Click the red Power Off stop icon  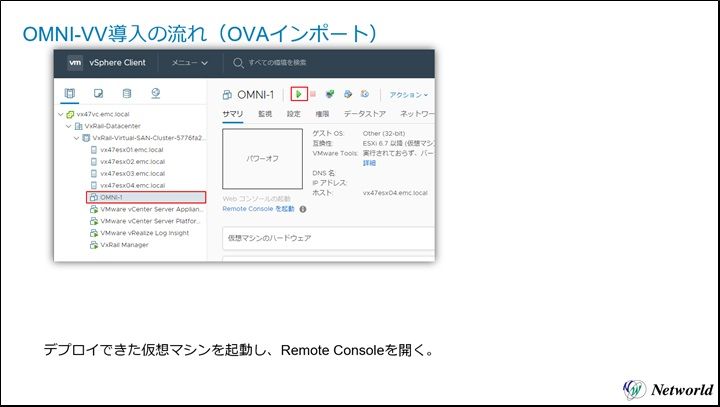point(313,94)
